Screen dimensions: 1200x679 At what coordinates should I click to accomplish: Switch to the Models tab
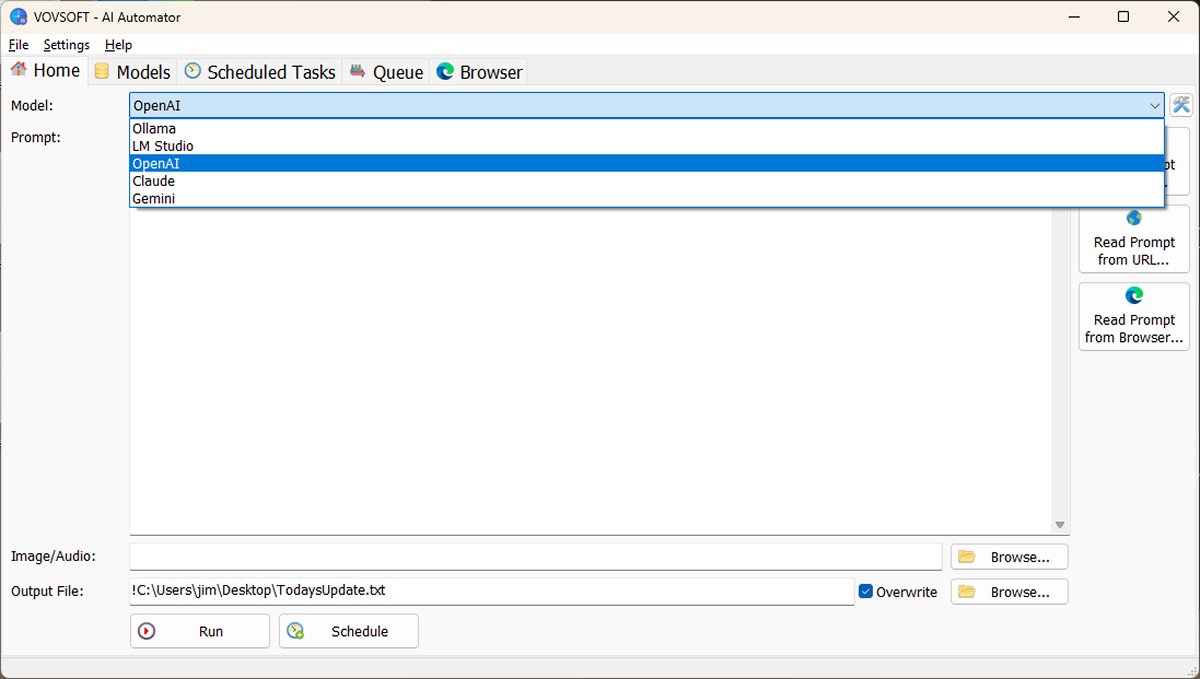click(132, 72)
